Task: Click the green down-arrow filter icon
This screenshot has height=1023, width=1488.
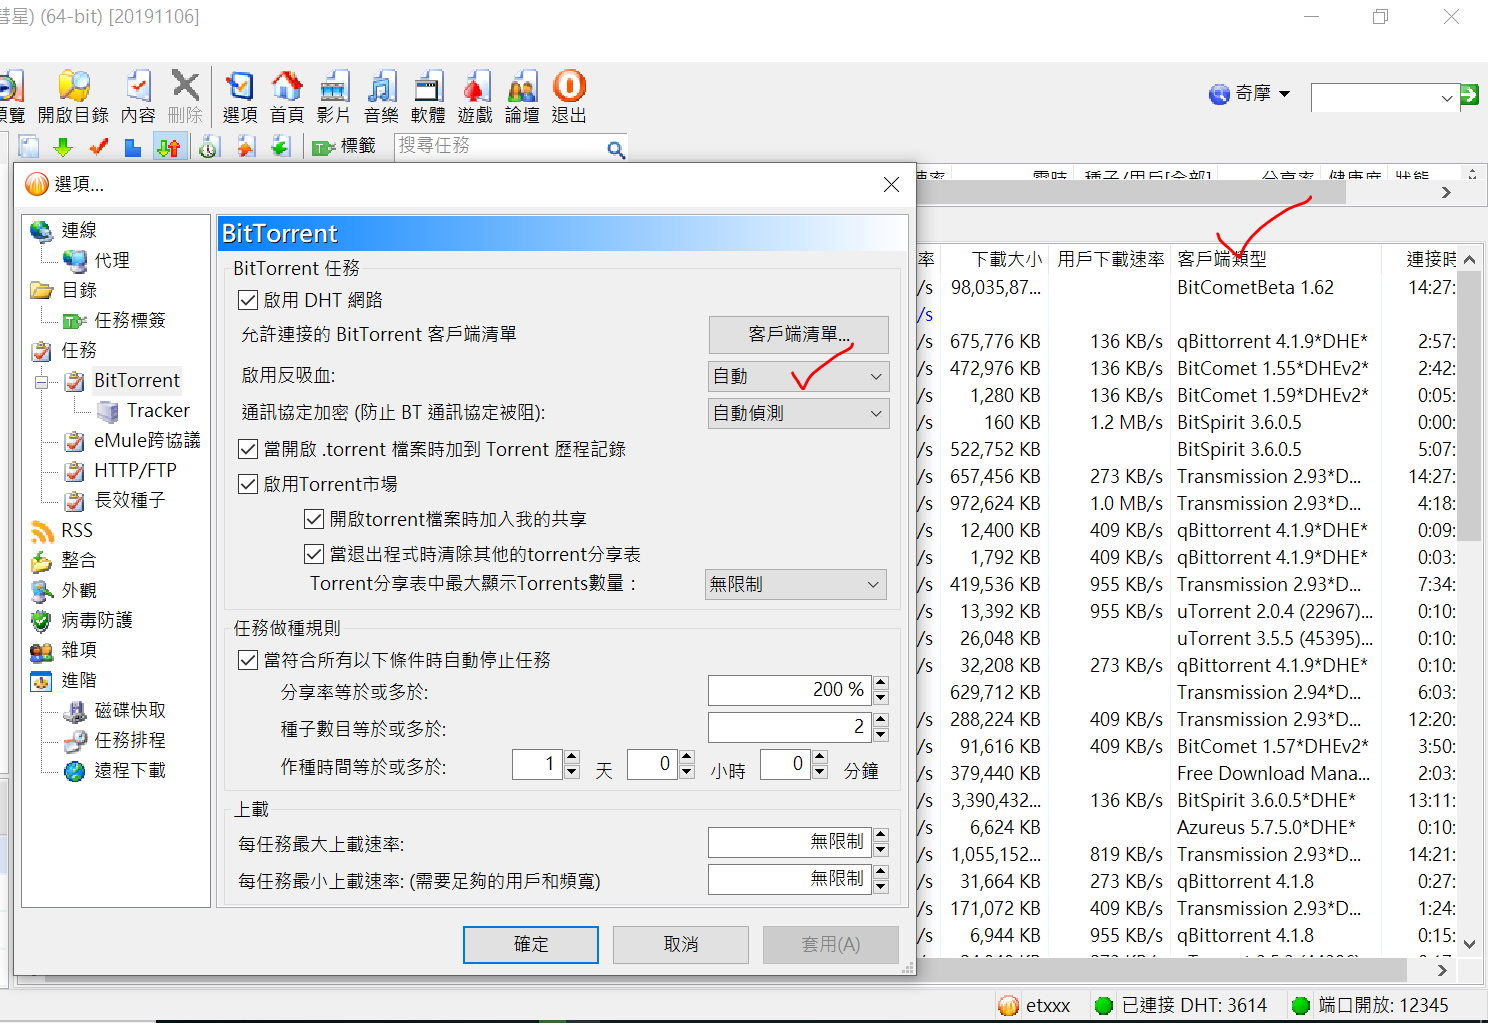Action: click(63, 147)
